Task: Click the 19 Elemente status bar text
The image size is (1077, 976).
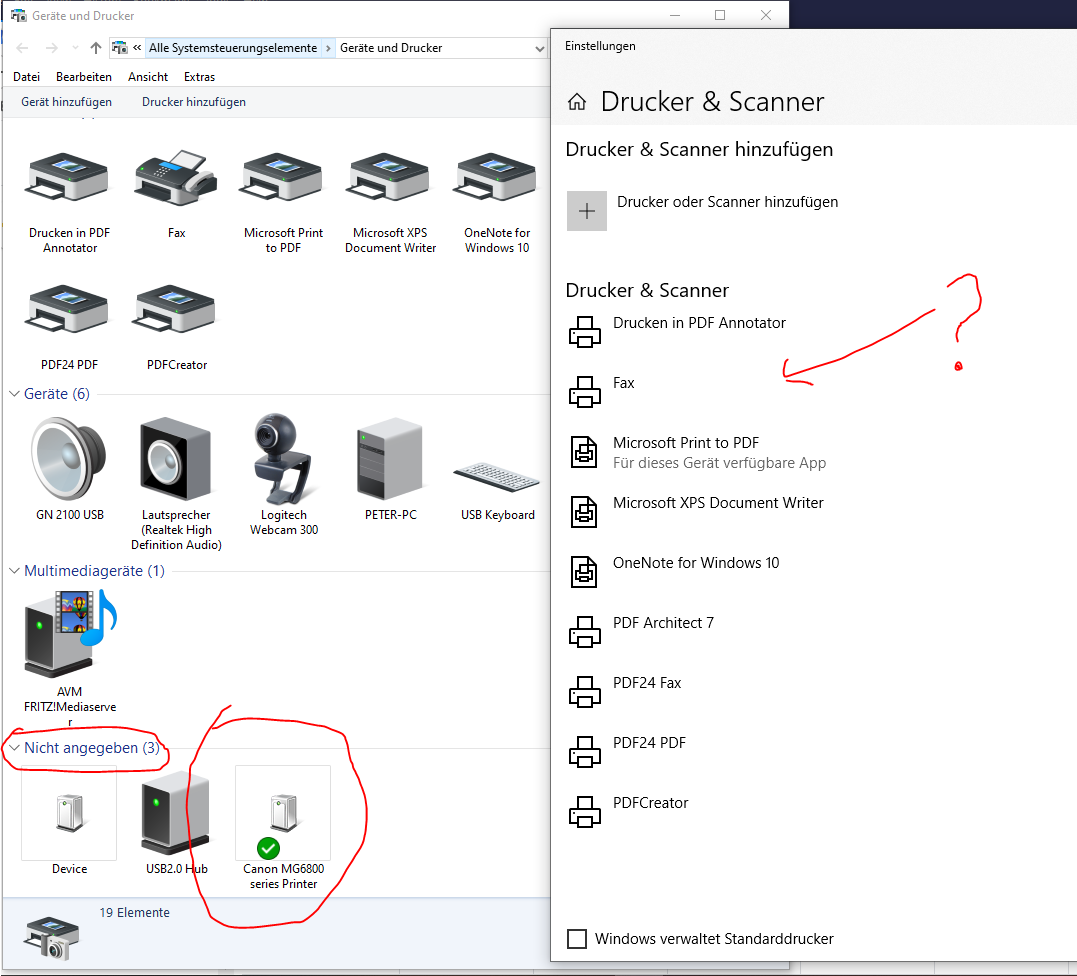Action: click(135, 913)
